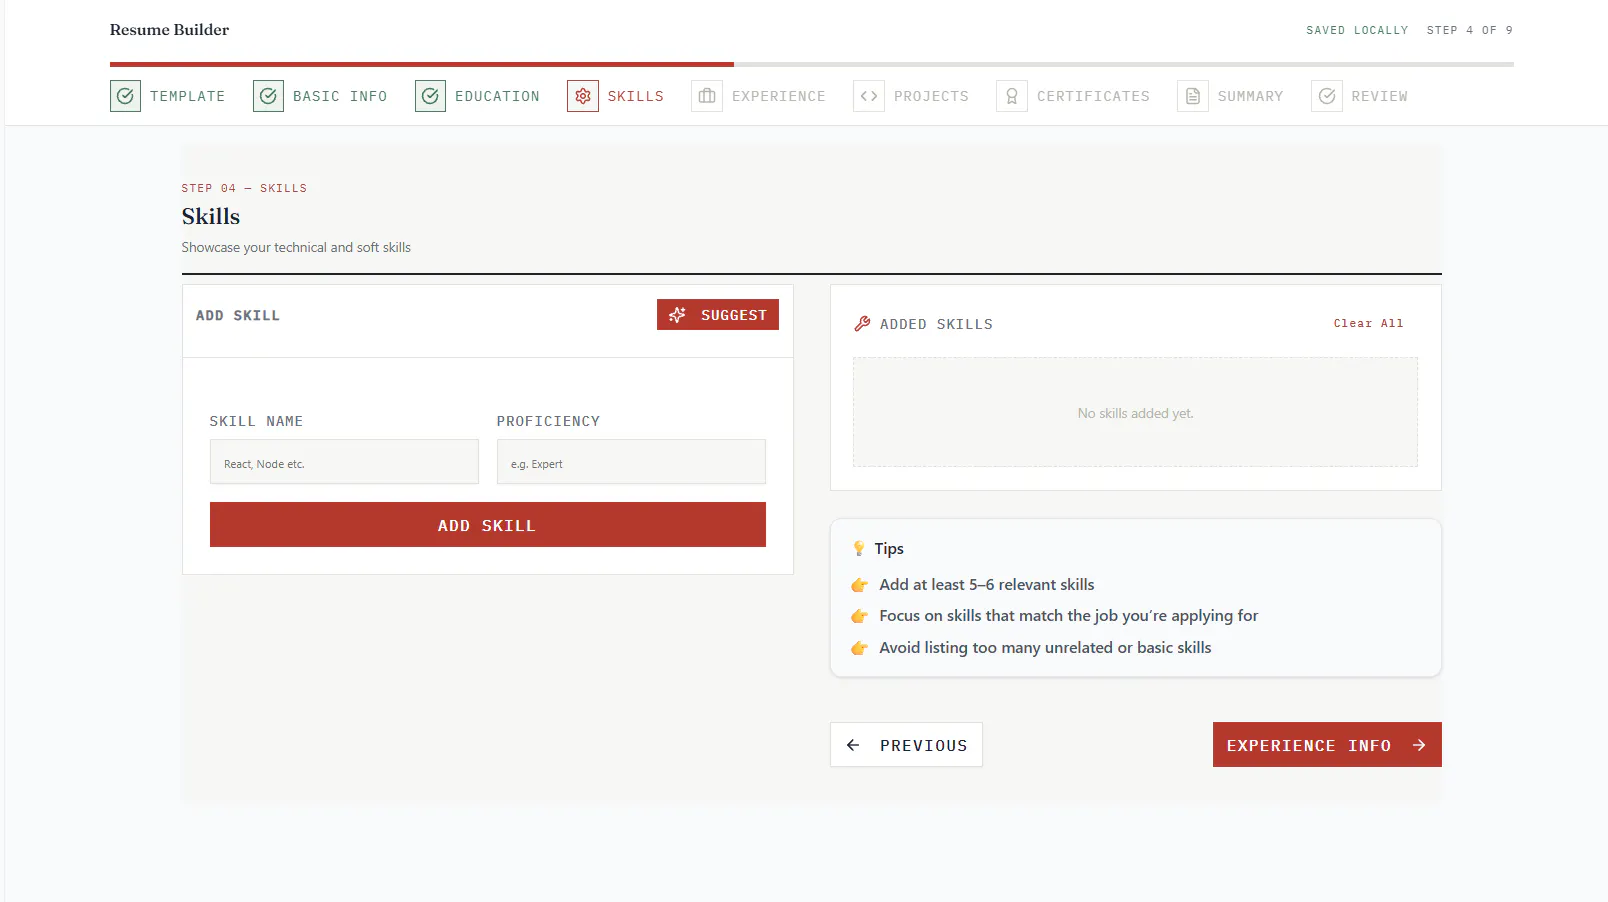
Task: Click the sparkle icon on Suggest button
Action: 677,315
